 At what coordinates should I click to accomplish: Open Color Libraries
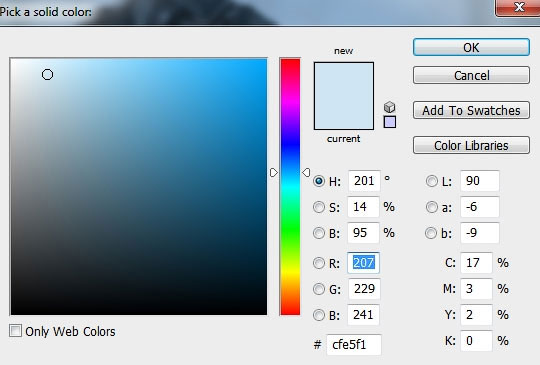click(471, 145)
